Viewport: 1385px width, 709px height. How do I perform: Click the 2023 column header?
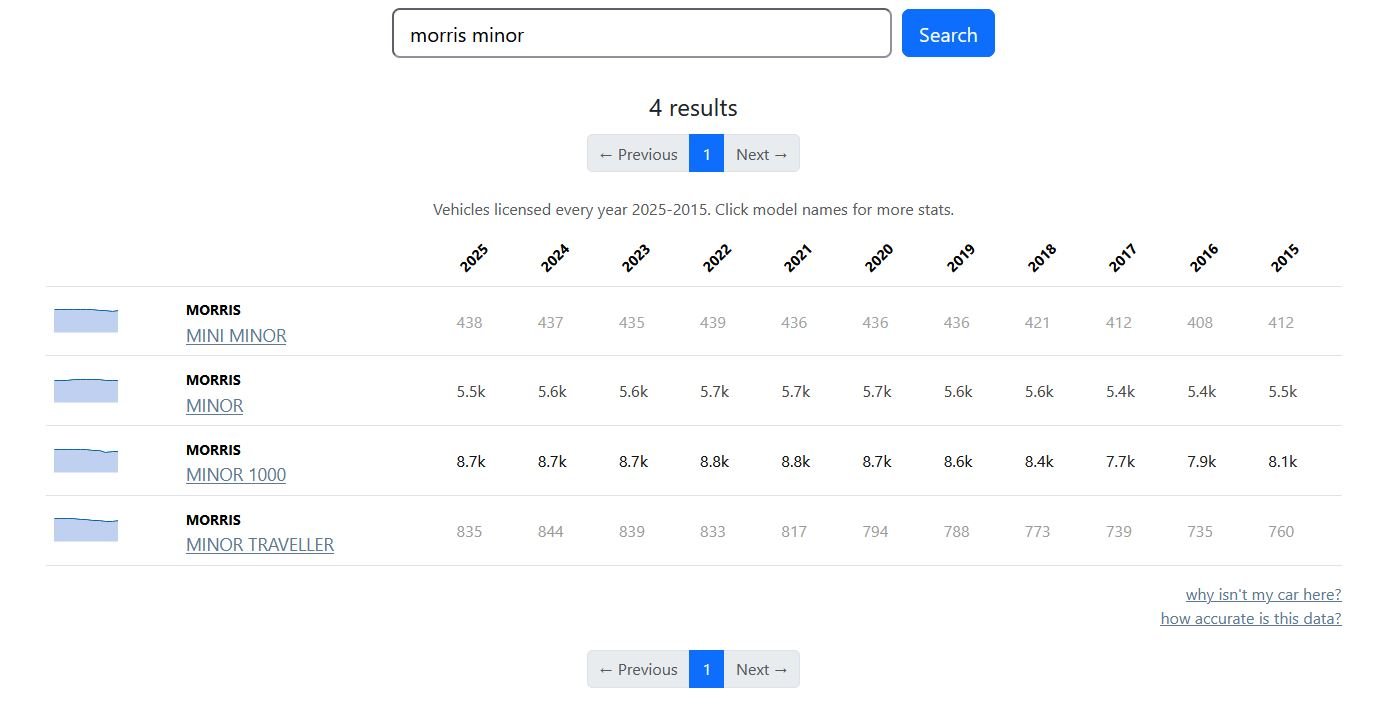[635, 258]
